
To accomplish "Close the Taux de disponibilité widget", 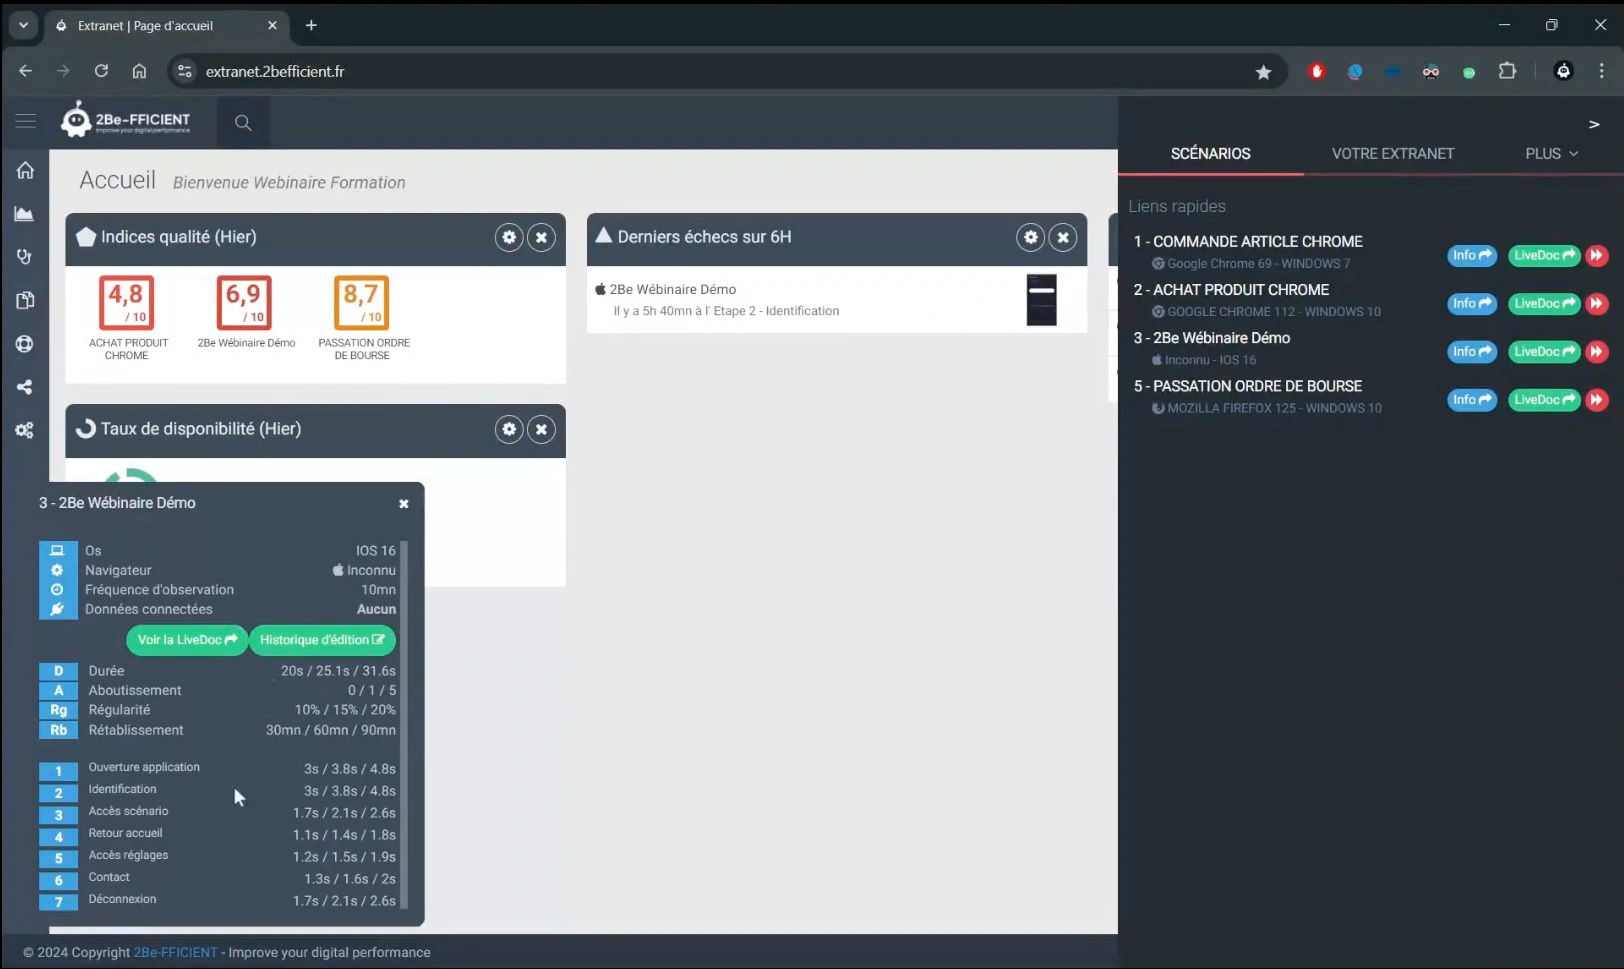I will point(541,429).
